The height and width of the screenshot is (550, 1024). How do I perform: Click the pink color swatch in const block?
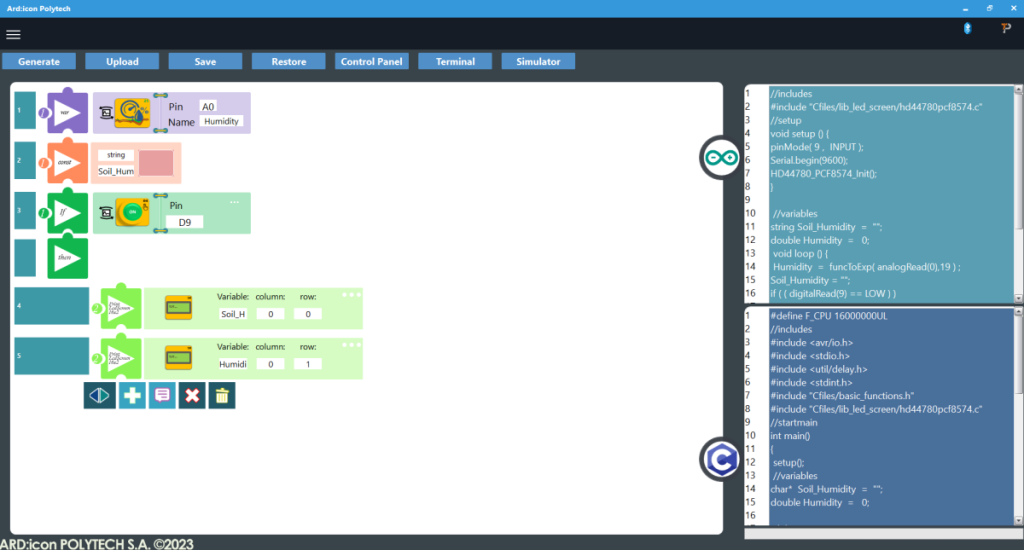click(155, 164)
